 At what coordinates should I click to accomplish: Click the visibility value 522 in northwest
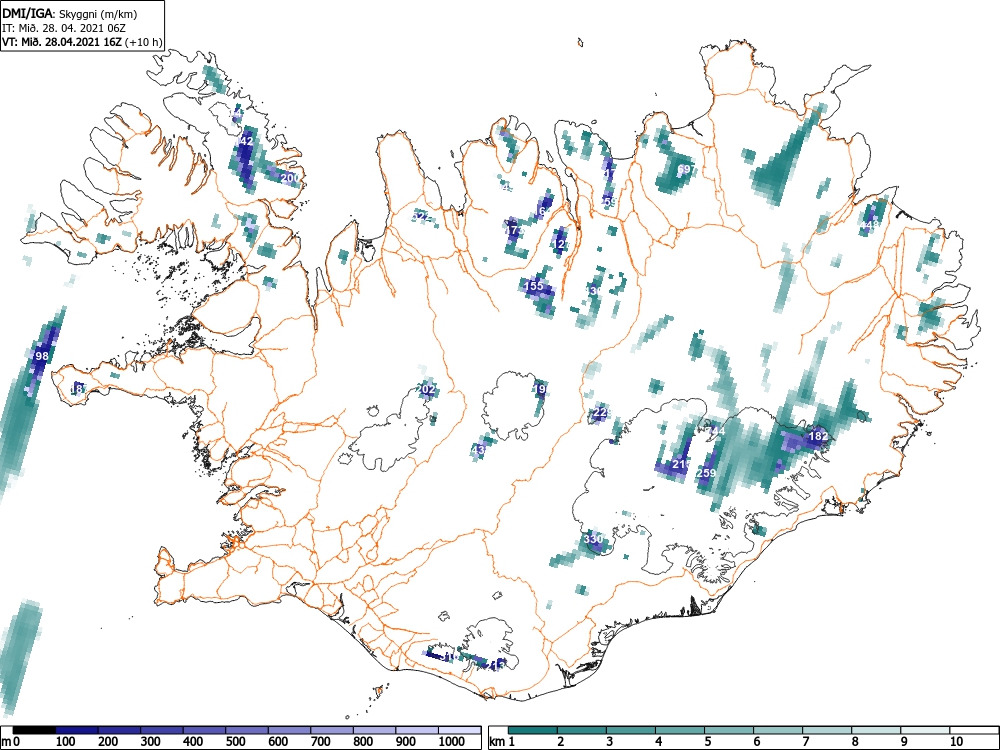pyautogui.click(x=421, y=217)
